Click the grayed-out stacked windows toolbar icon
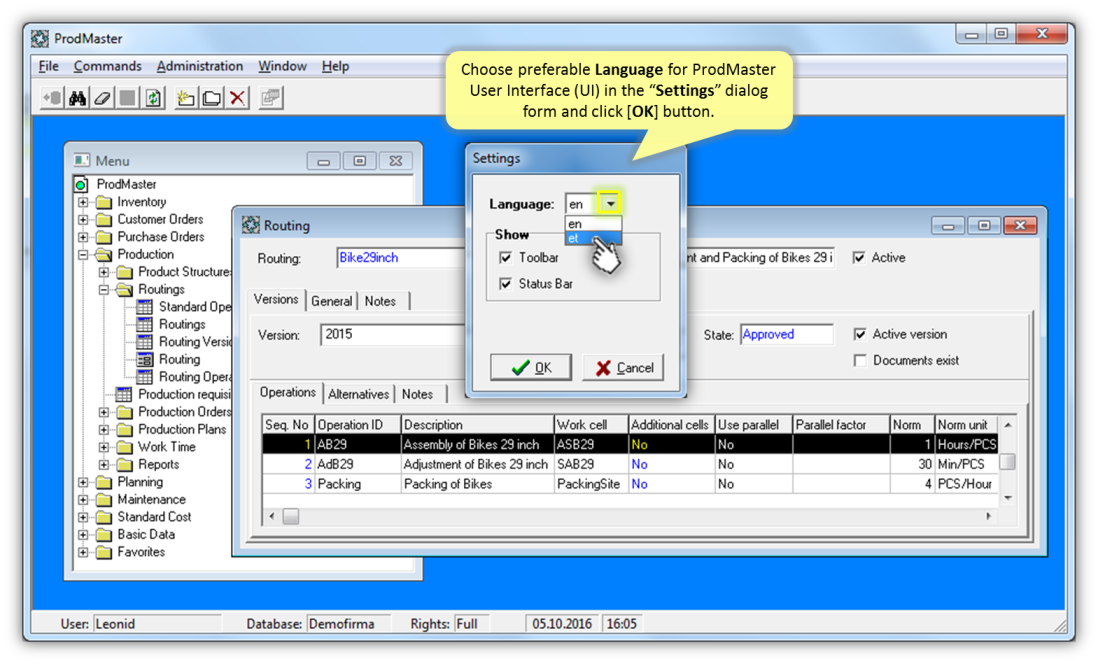This screenshot has width=1098, height=664. click(x=270, y=98)
